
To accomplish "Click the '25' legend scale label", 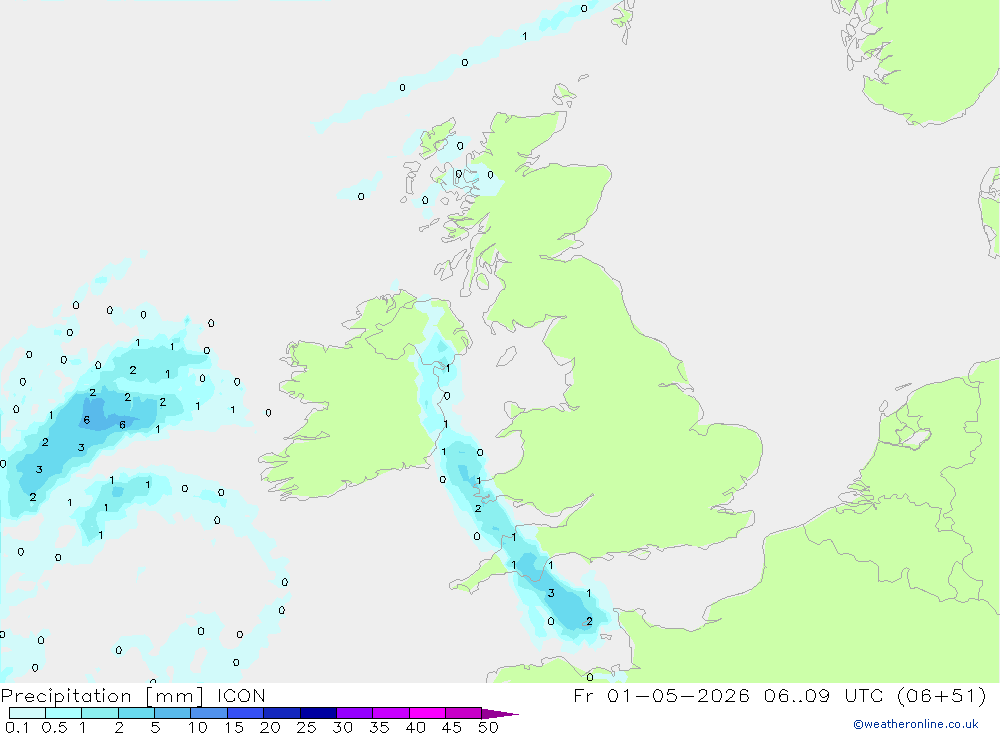I will tap(306, 727).
